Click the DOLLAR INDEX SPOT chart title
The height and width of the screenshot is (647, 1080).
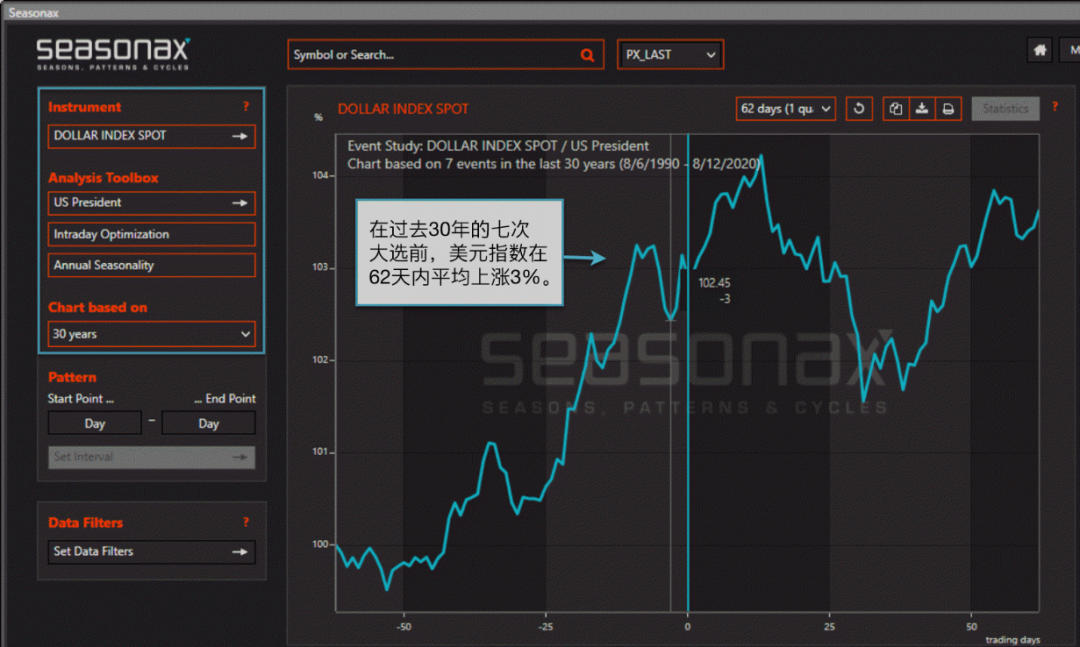[403, 109]
